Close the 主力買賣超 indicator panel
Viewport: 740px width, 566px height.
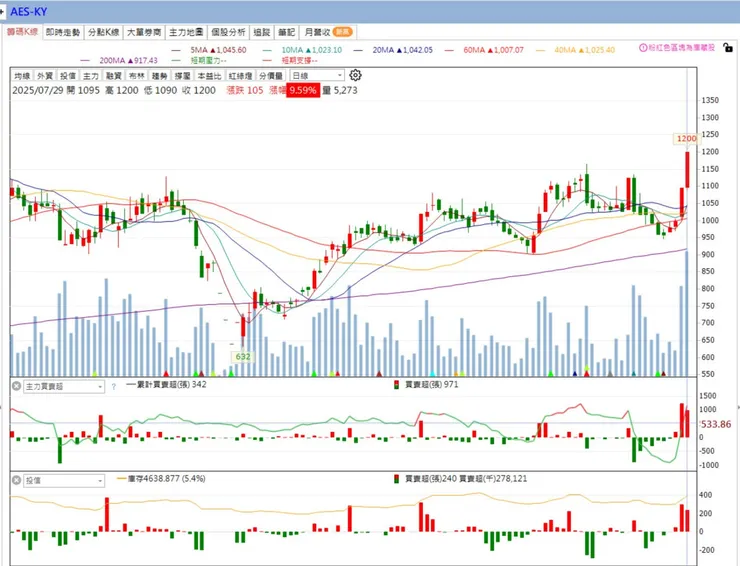click(16, 386)
